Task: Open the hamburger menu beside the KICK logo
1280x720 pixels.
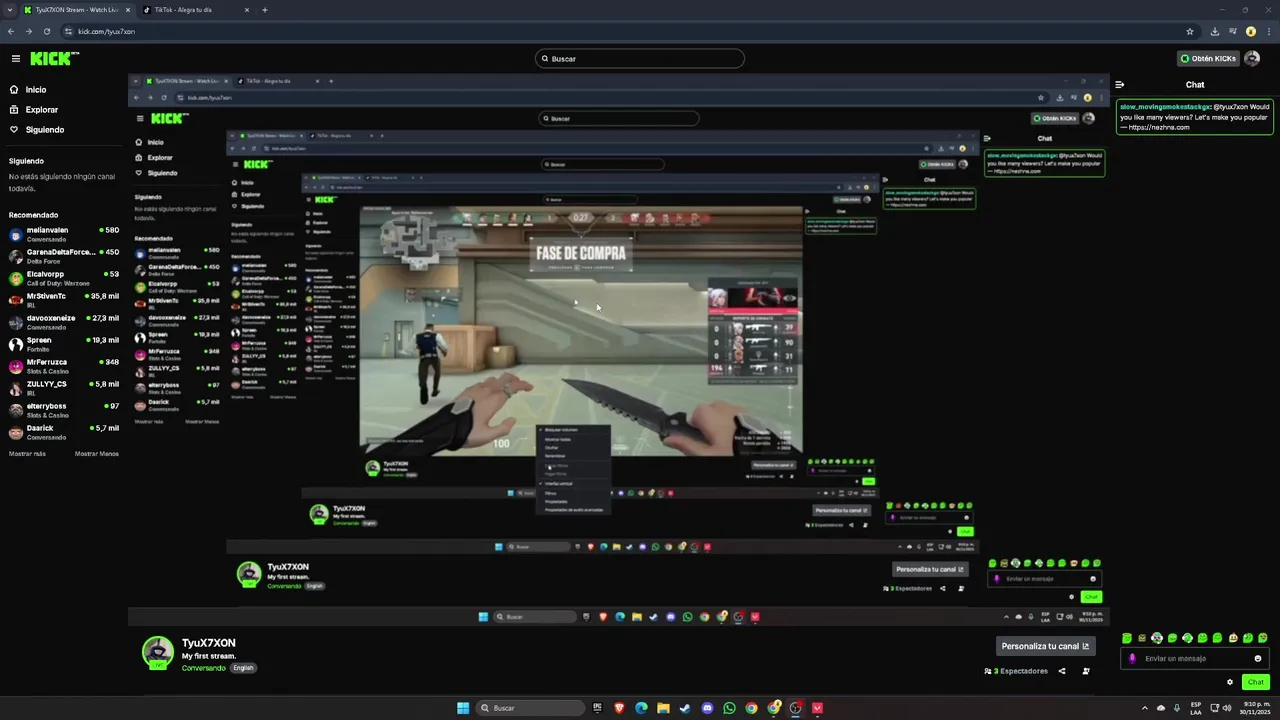Action: [16, 58]
